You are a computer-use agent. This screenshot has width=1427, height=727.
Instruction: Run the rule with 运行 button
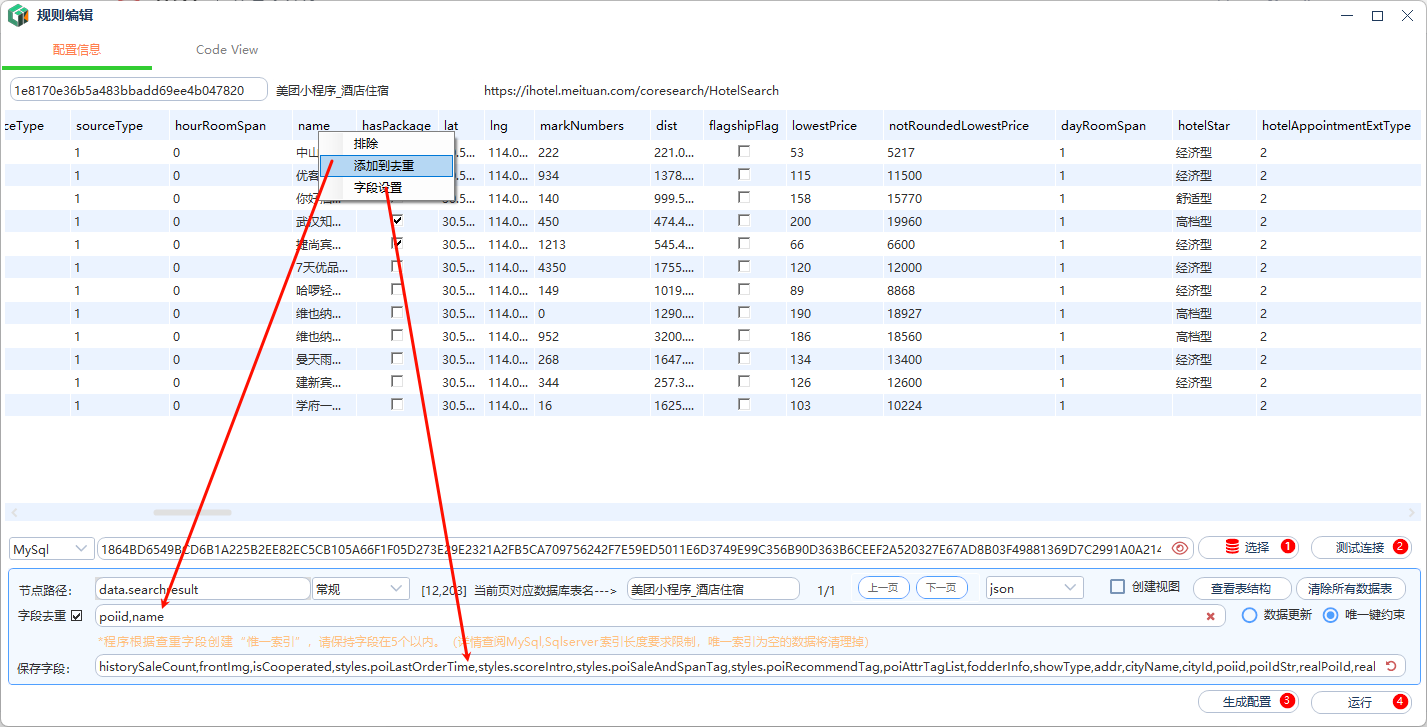(x=1360, y=702)
